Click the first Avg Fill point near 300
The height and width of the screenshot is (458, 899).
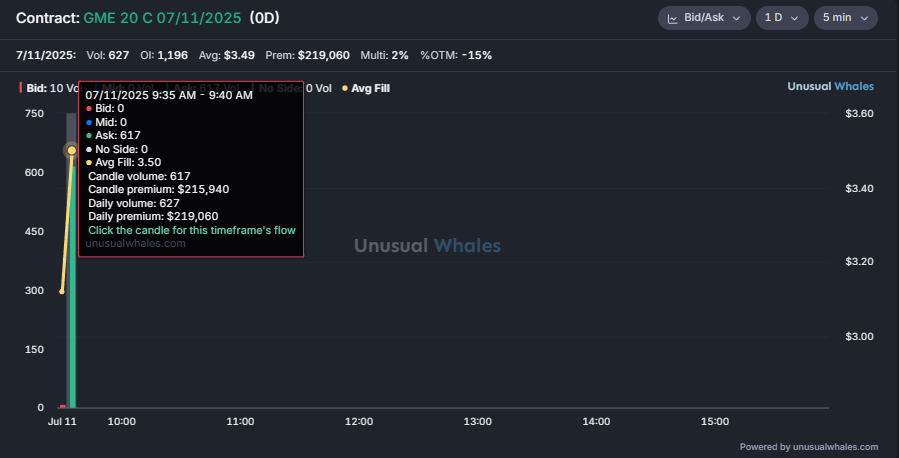coord(62,291)
